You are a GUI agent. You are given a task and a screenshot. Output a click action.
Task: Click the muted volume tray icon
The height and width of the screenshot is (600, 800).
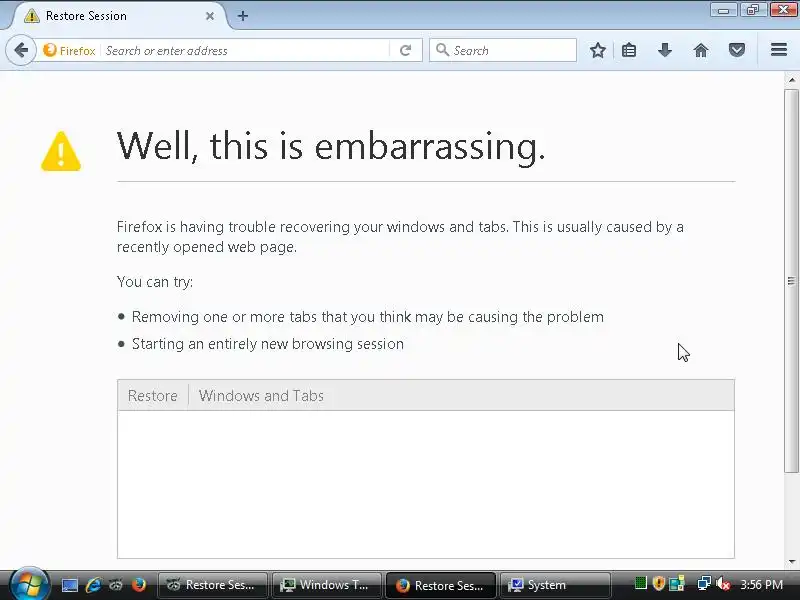click(x=723, y=584)
